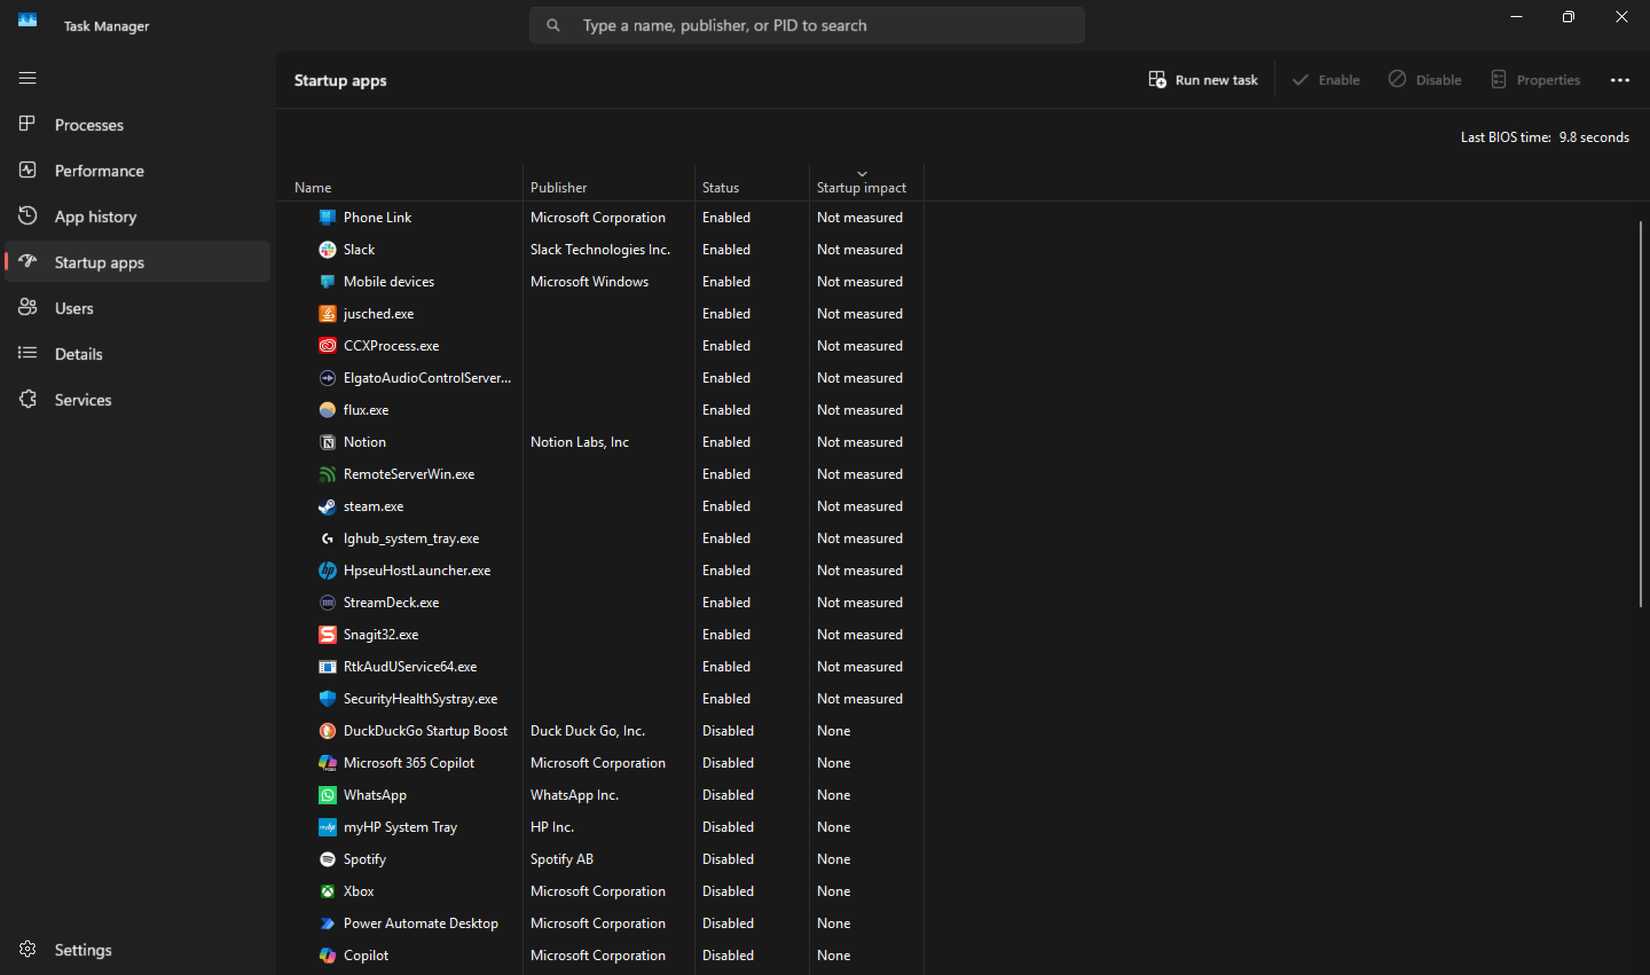This screenshot has width=1650, height=975.
Task: Disable the selected startup app
Action: click(x=1425, y=79)
